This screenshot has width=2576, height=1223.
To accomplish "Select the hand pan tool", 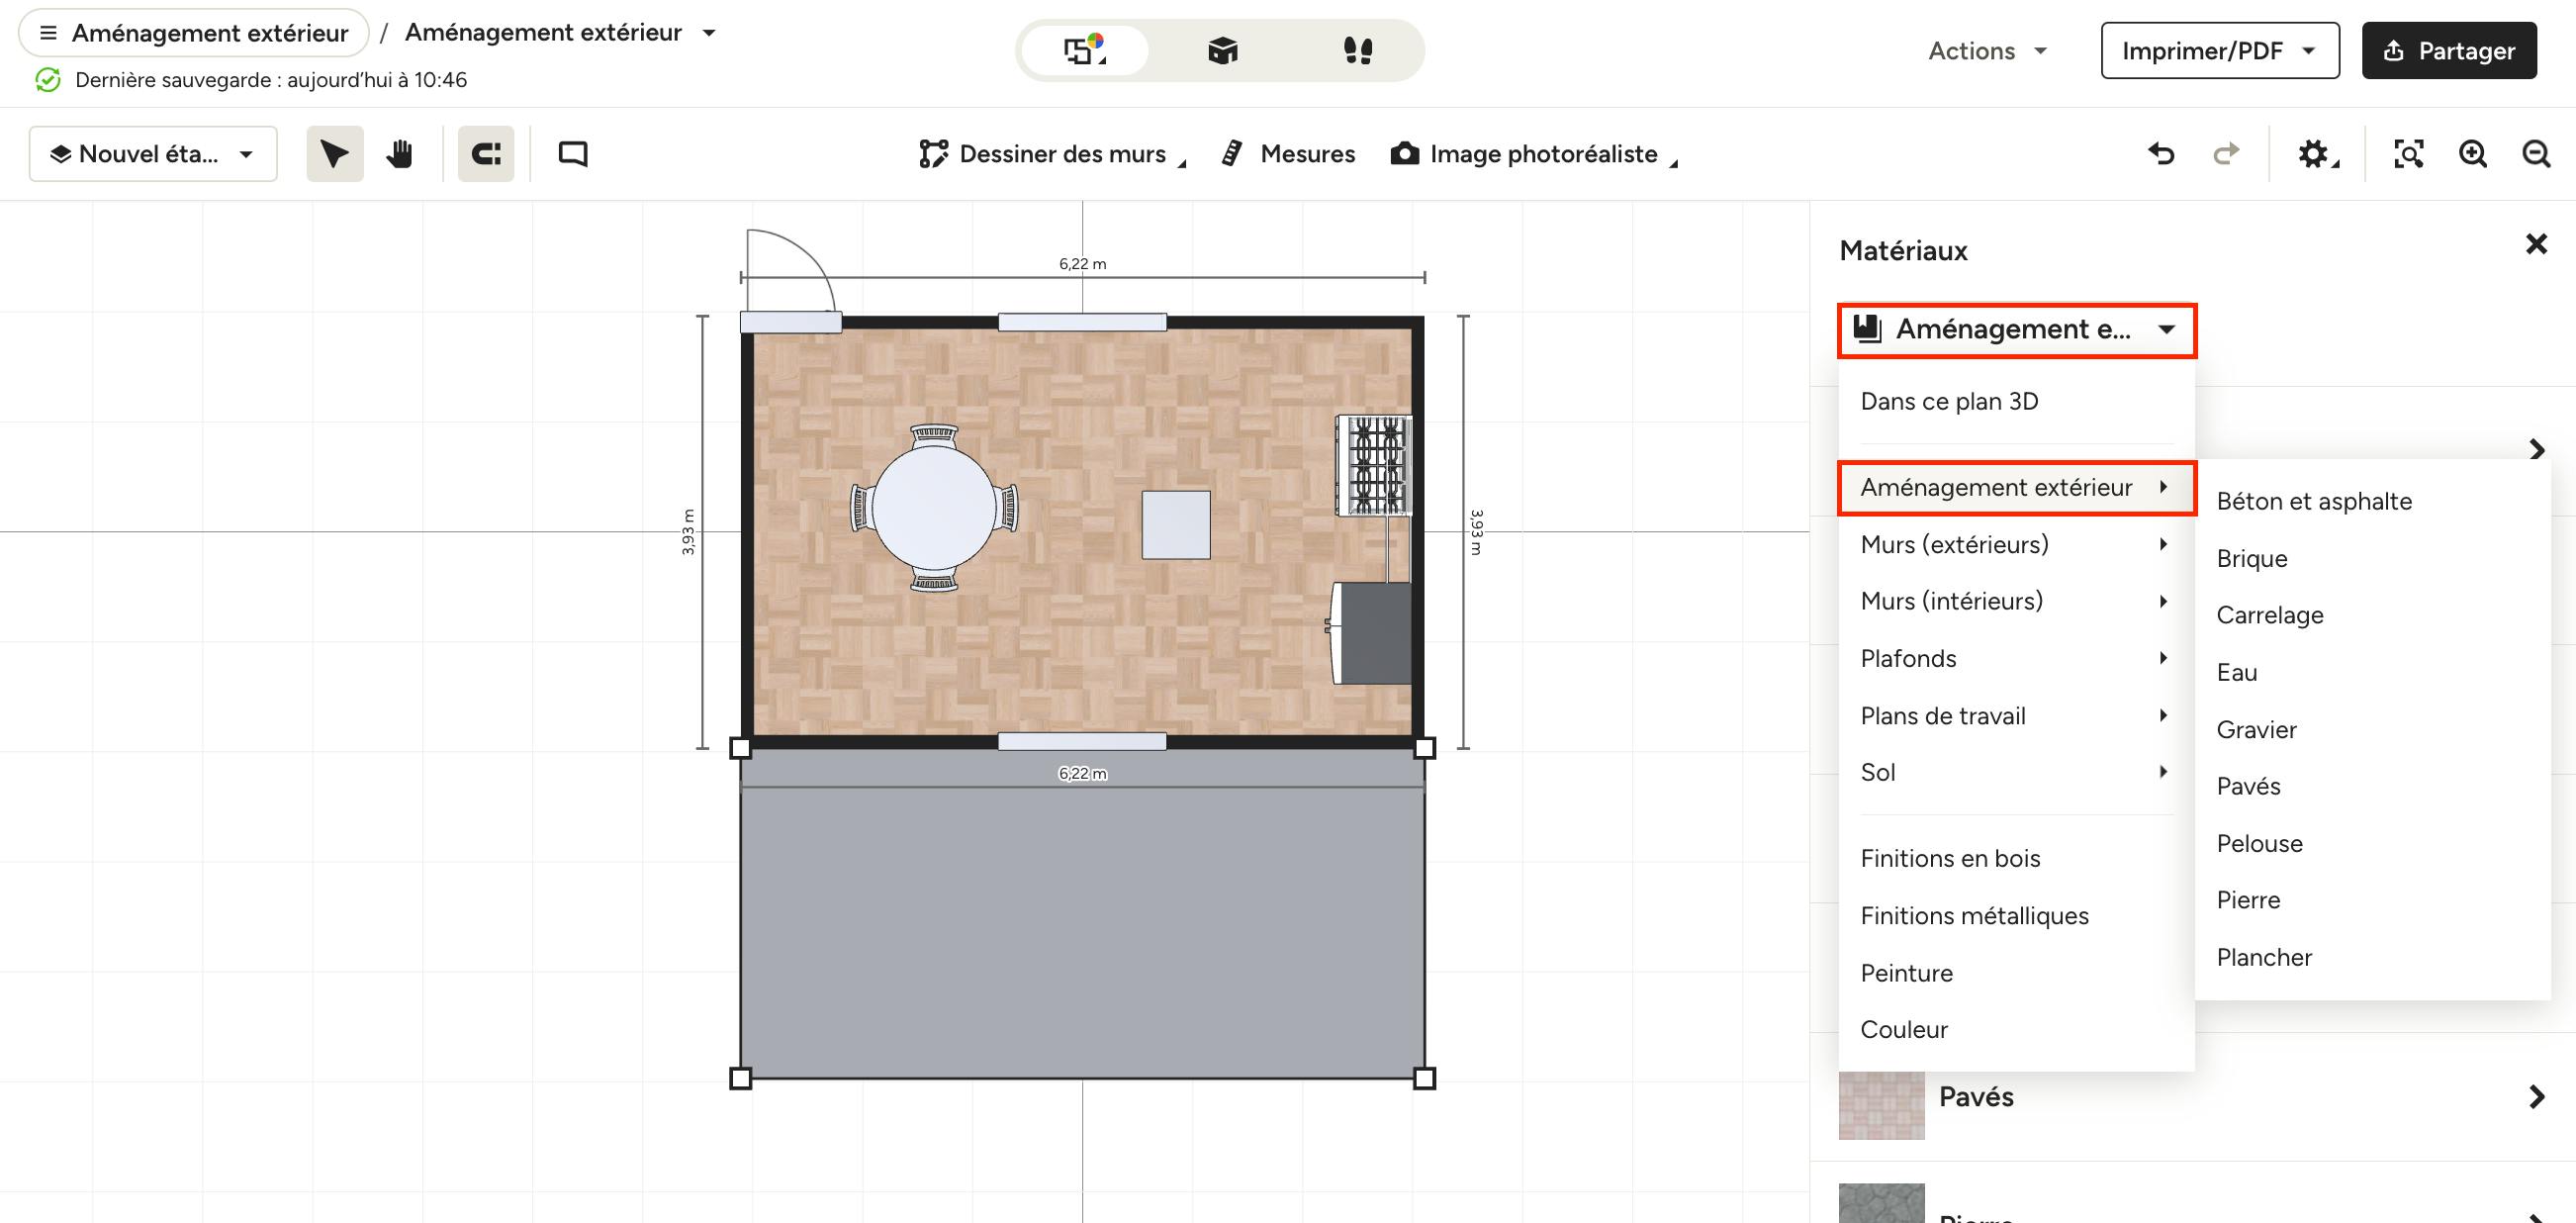I will click(400, 154).
